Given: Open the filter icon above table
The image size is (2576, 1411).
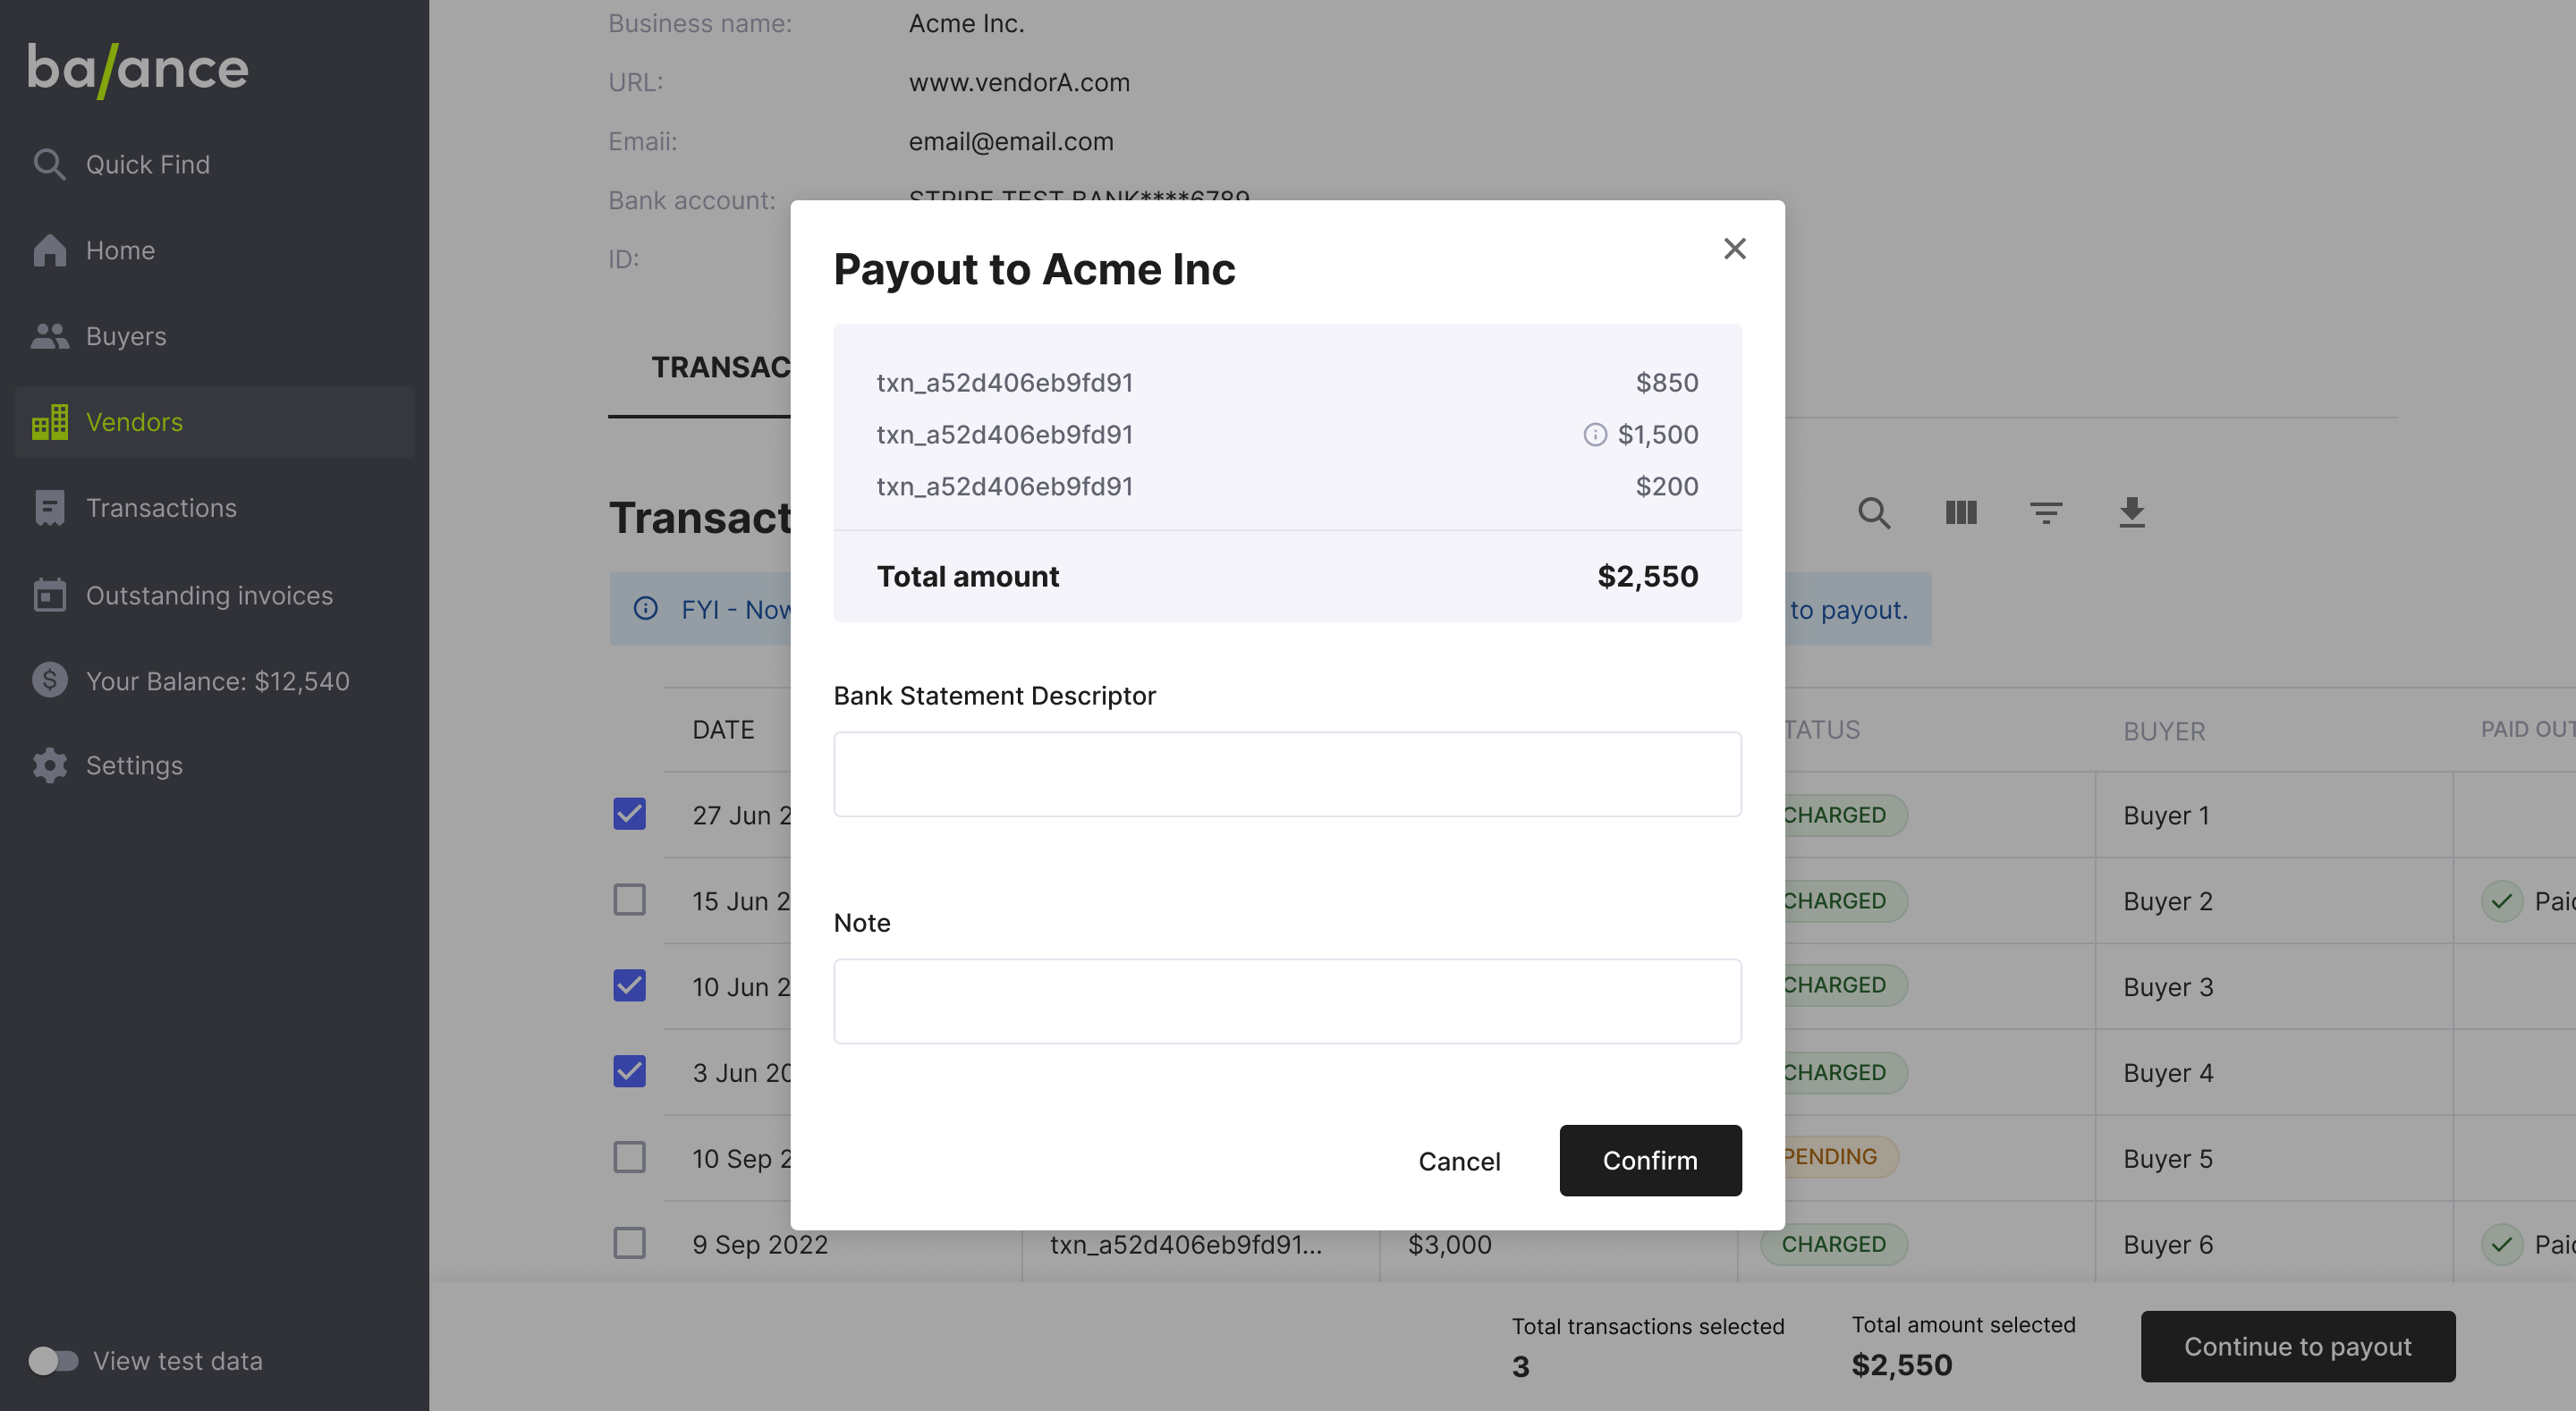Looking at the screenshot, I should (2046, 513).
